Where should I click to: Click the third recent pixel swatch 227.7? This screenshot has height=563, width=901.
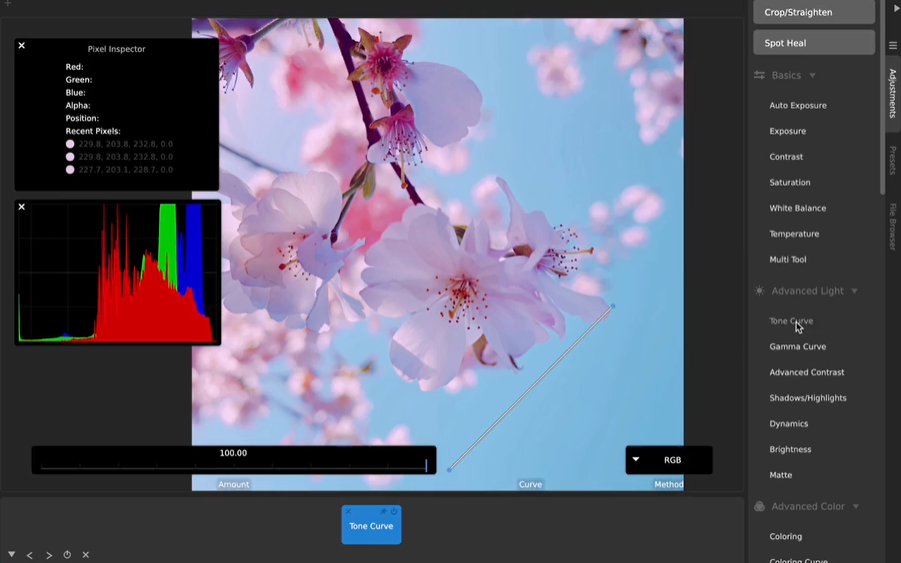click(x=70, y=169)
